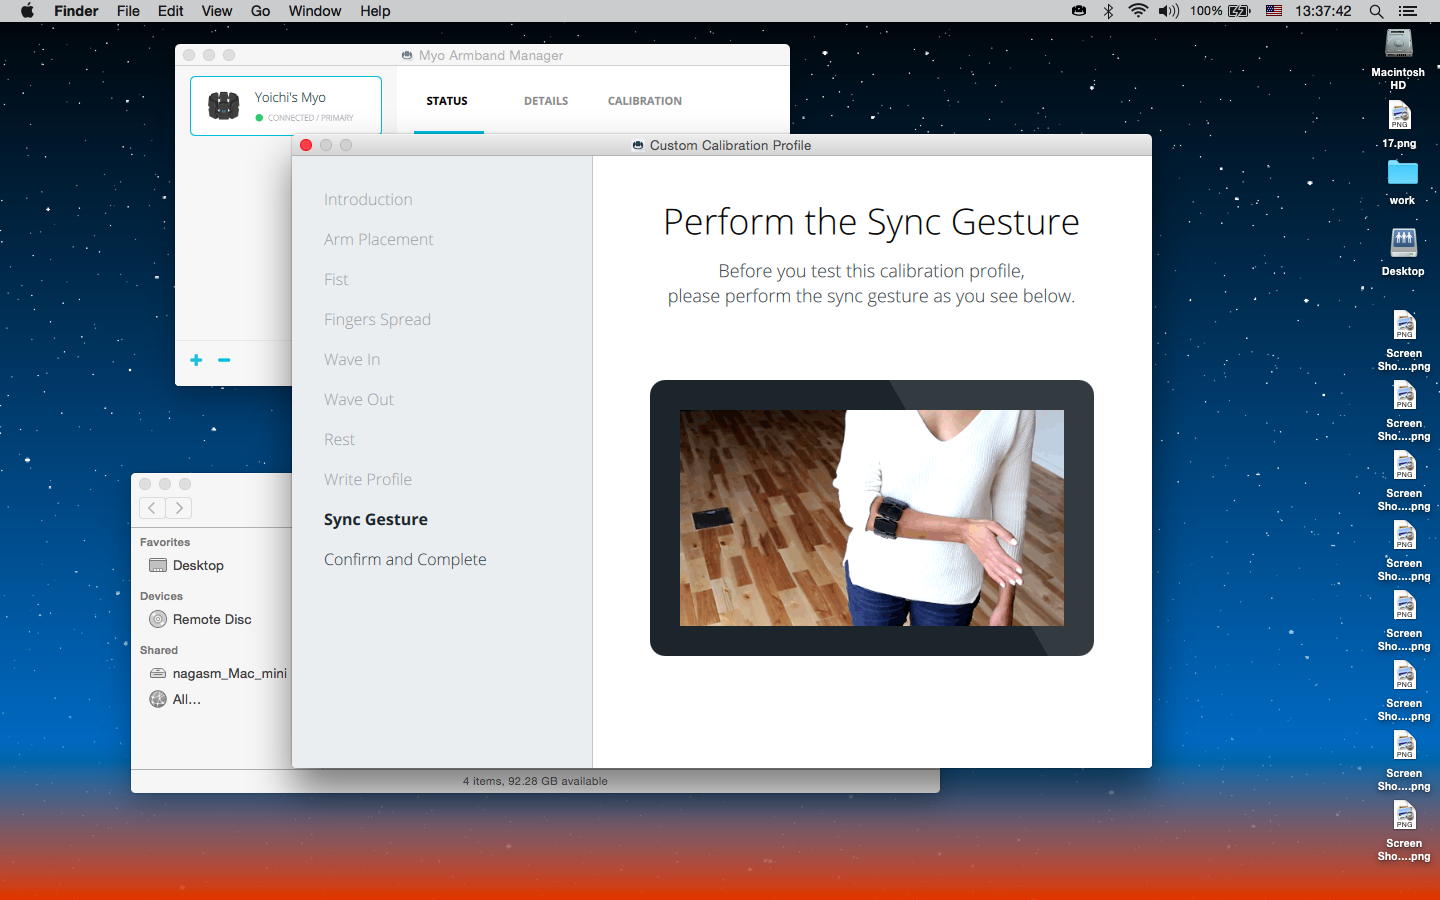This screenshot has width=1440, height=900.
Task: Open the Window menu
Action: [315, 11]
